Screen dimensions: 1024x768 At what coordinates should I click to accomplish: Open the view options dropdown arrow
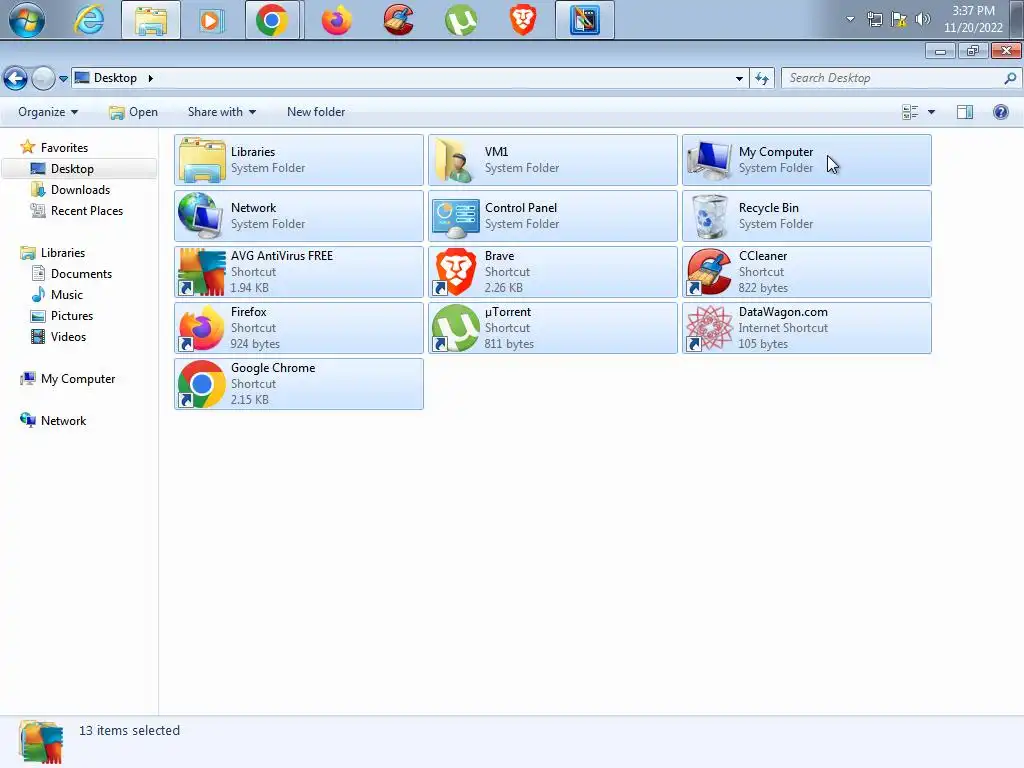[x=931, y=112]
